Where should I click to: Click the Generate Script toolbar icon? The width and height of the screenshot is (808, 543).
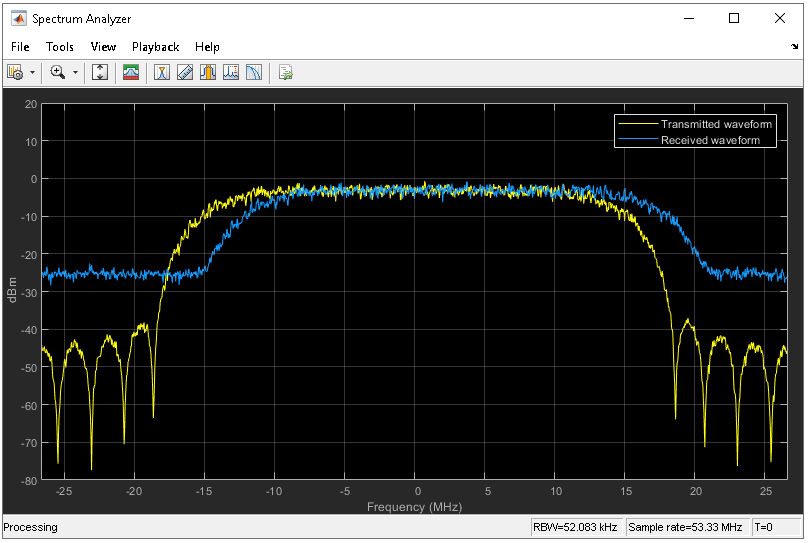(x=285, y=72)
